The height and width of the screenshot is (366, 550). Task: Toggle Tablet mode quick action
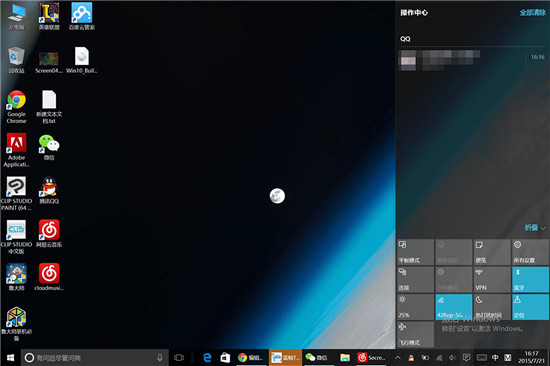416,252
